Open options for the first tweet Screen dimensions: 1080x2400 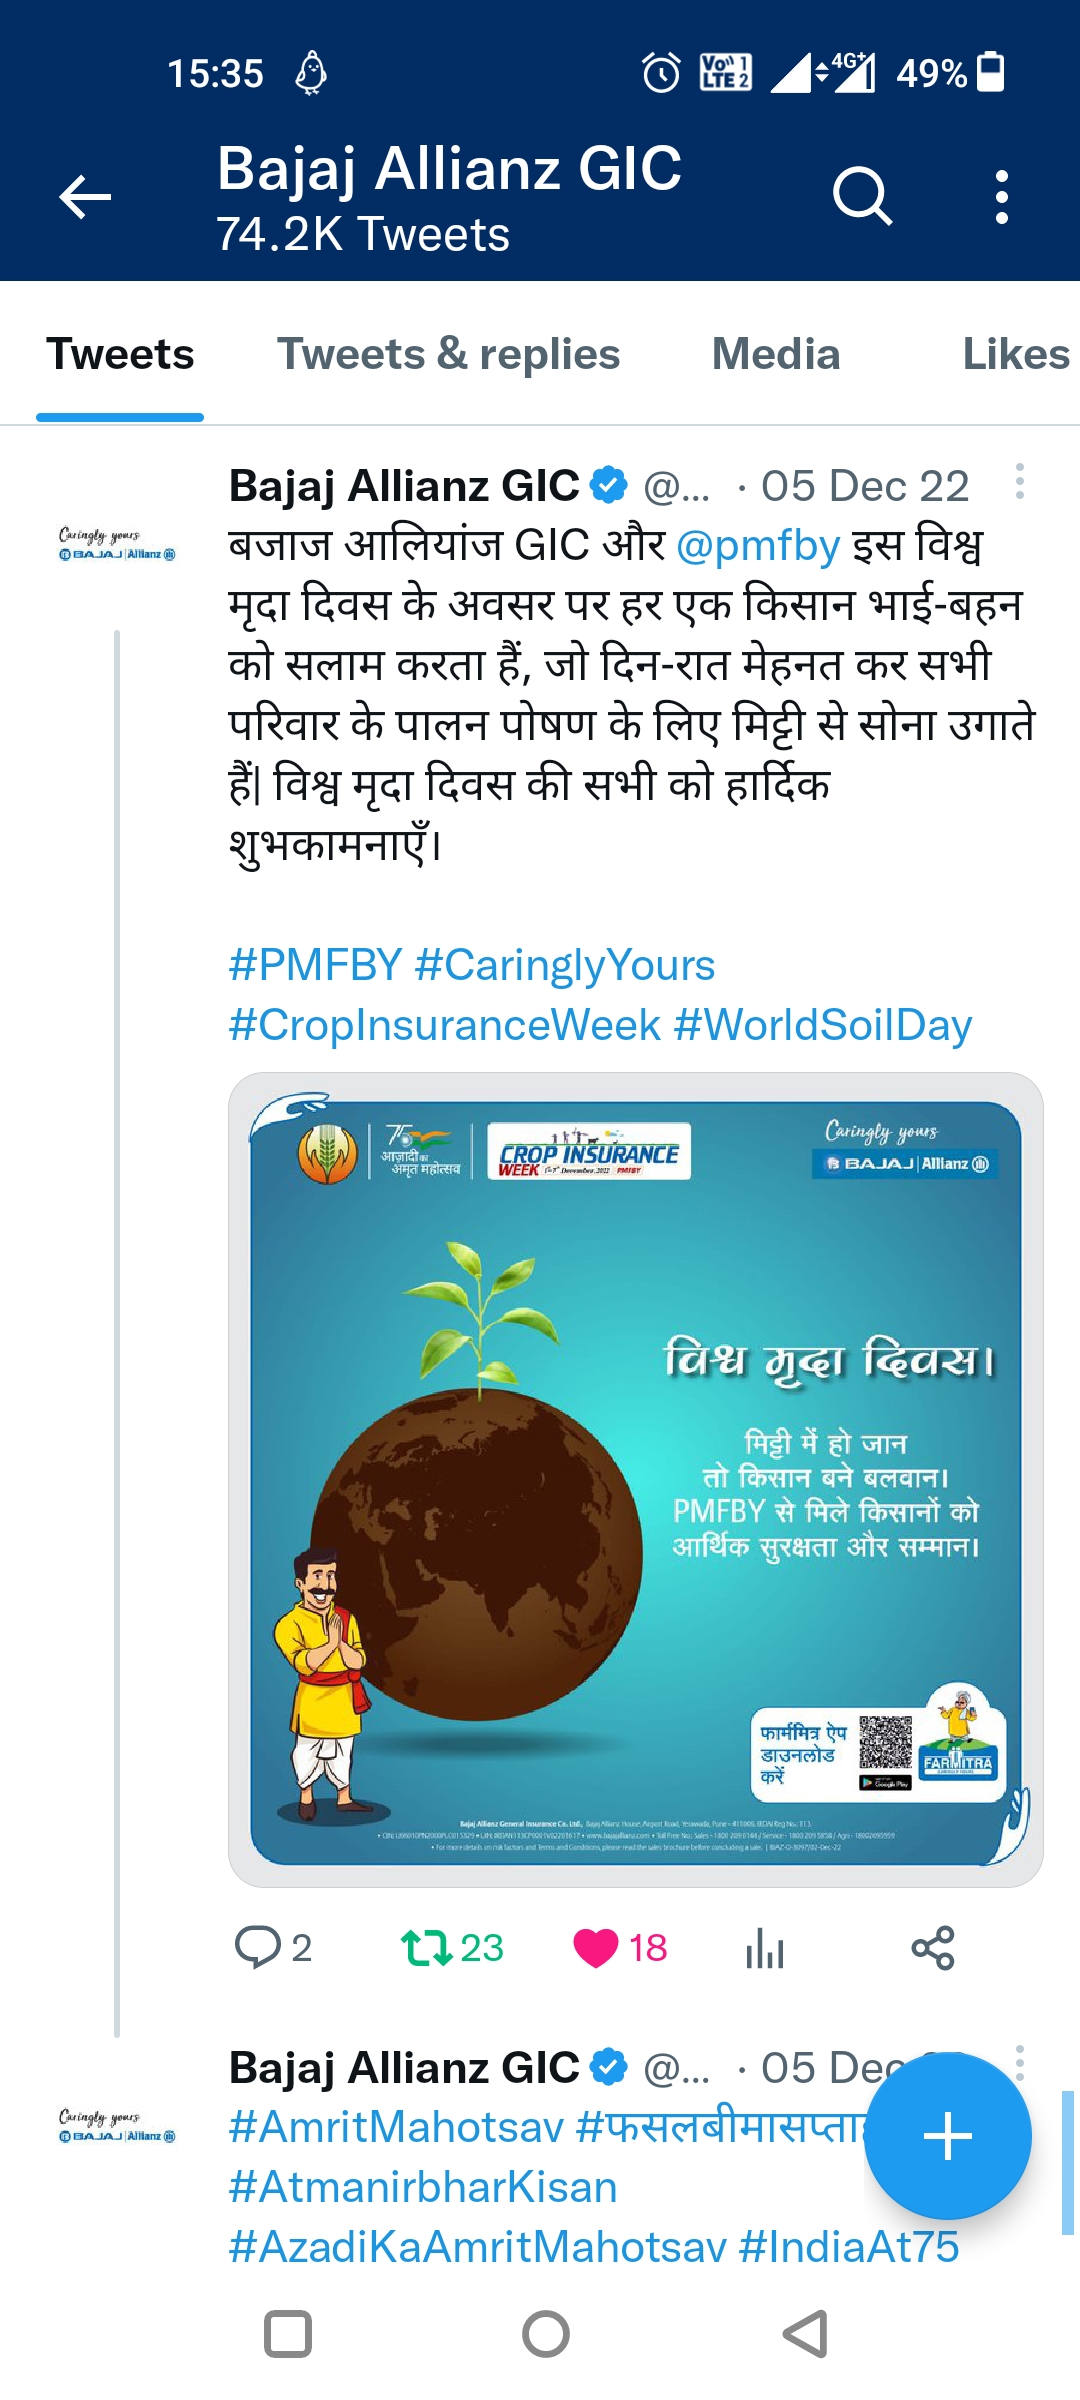pos(1019,482)
